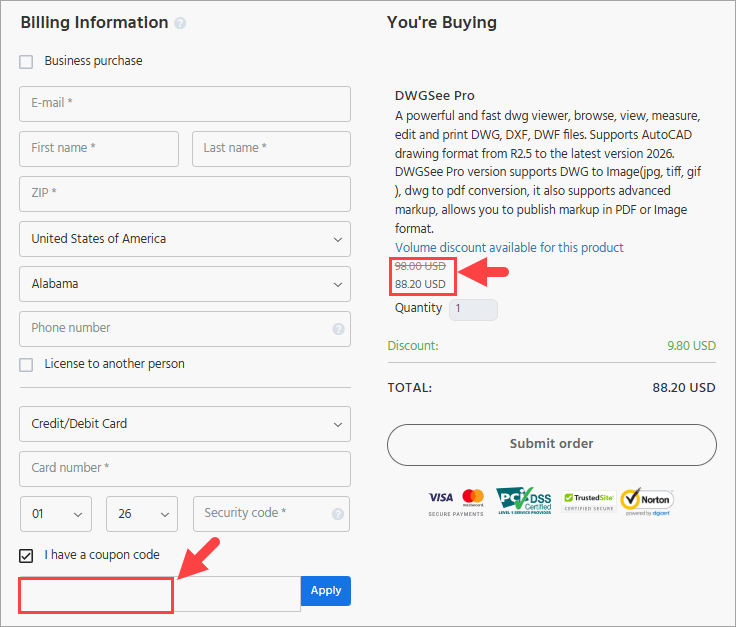Click the struck-through 98.00 USD price
This screenshot has height=627, width=736.
pyautogui.click(x=420, y=266)
